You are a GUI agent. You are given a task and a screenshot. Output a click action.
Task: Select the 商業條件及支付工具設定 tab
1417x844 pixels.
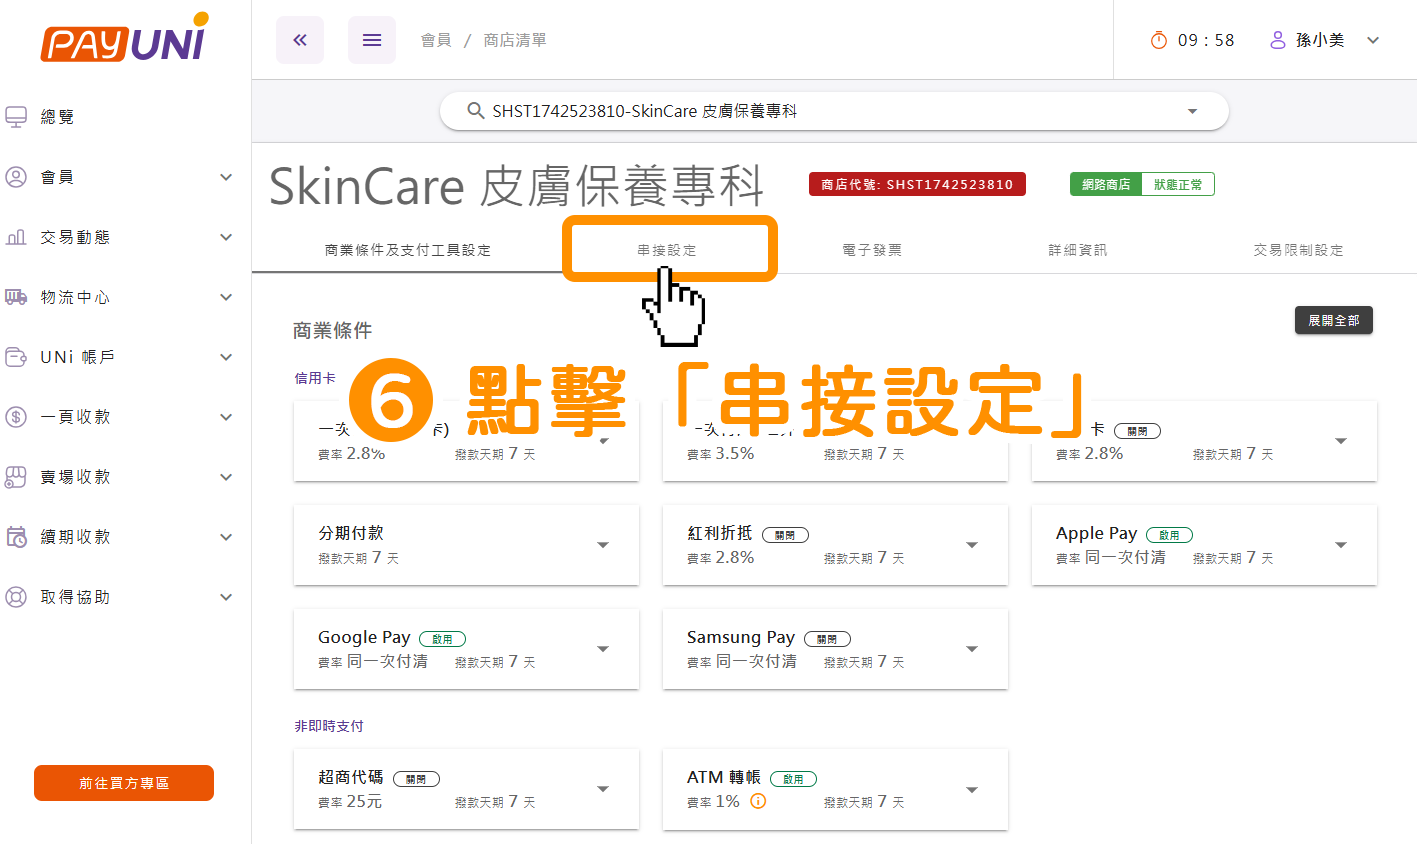[x=408, y=250]
